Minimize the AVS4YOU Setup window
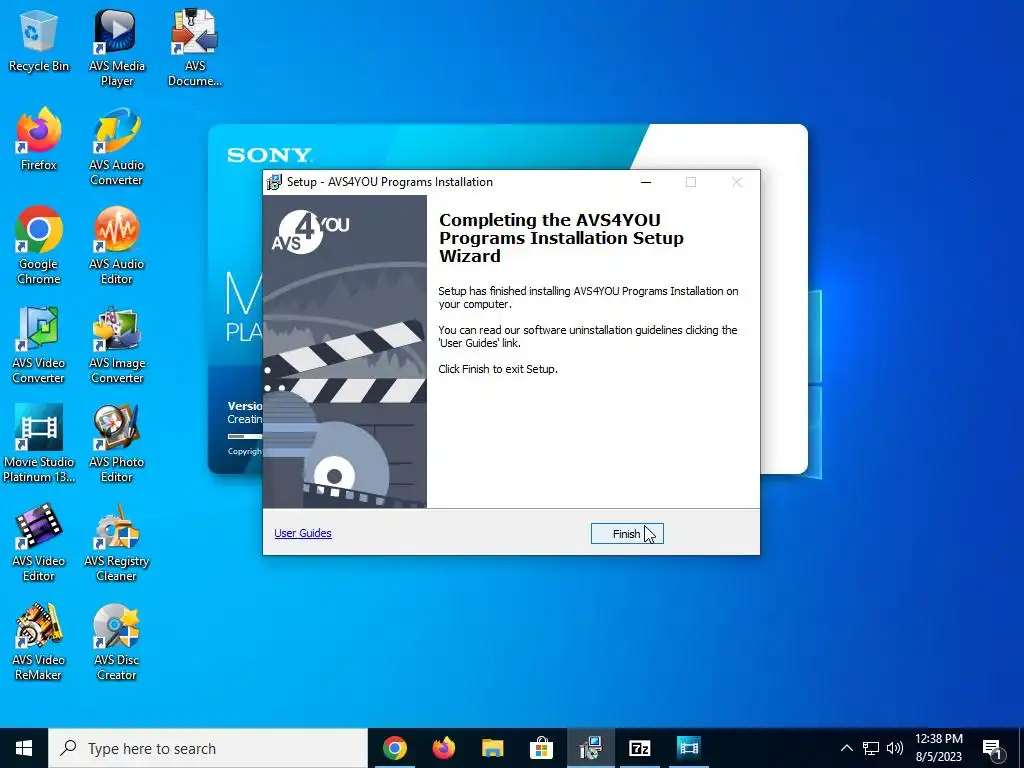 tap(646, 182)
